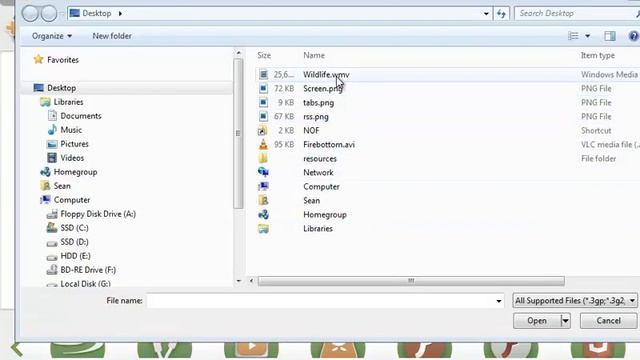This screenshot has height=360, width=640.
Task: Click the Desktop icon in address bar
Action: (74, 13)
